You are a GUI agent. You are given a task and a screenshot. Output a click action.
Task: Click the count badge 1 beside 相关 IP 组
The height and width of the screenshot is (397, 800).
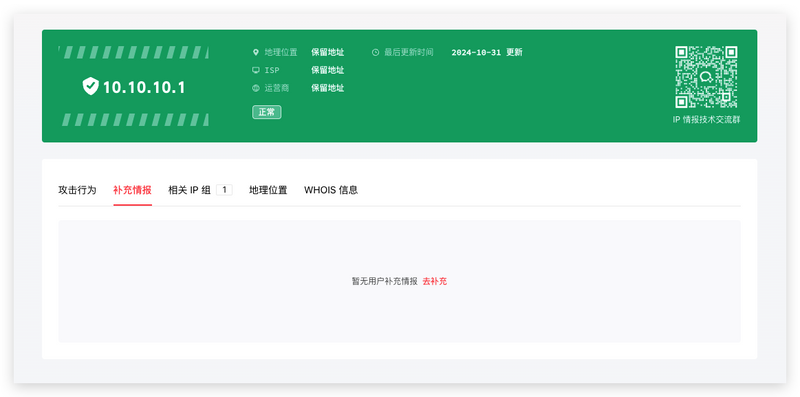click(x=224, y=190)
